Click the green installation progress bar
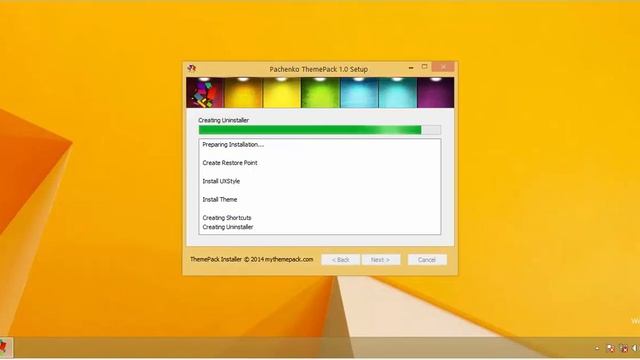This screenshot has width=640, height=360. [320, 130]
